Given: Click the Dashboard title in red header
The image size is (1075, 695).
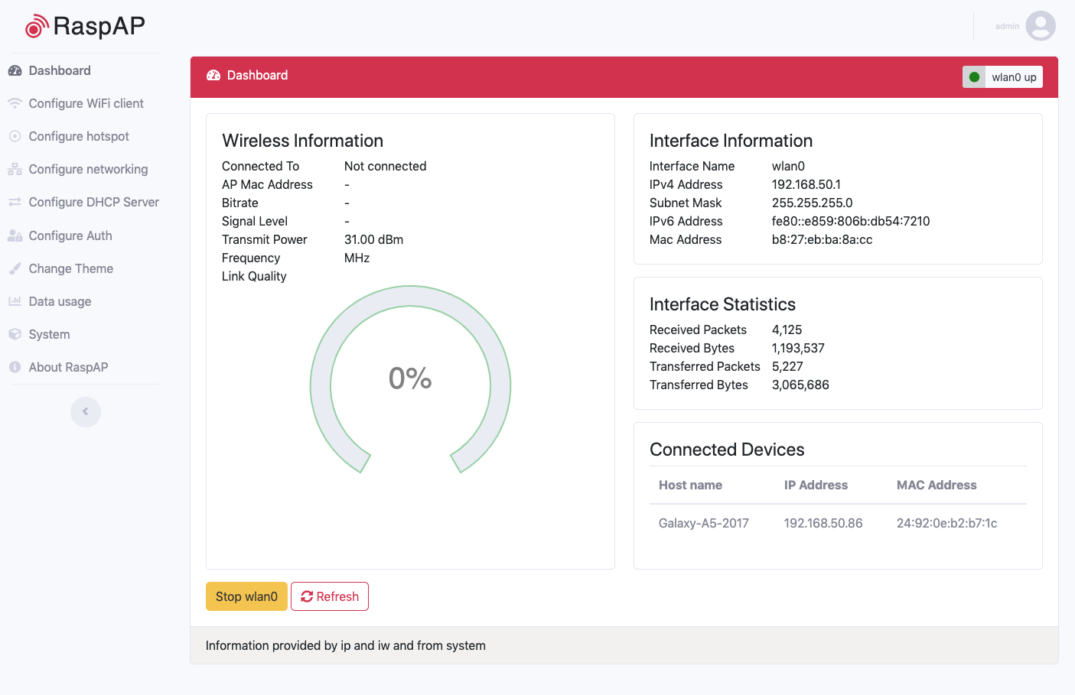Looking at the screenshot, I should [x=257, y=75].
